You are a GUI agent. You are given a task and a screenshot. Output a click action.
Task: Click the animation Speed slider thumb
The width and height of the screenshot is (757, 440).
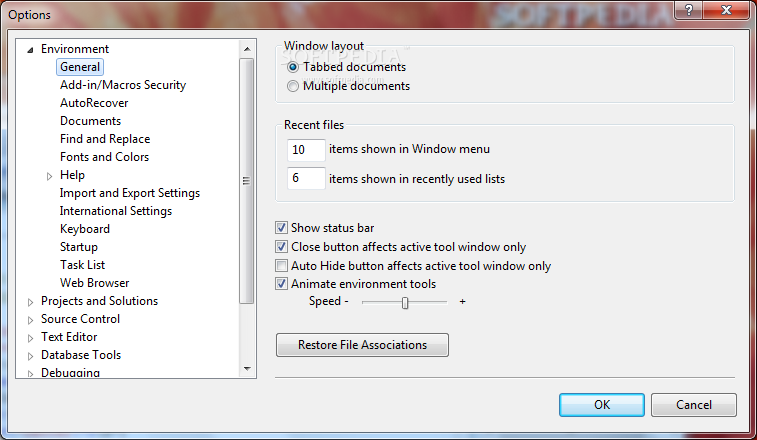[405, 303]
